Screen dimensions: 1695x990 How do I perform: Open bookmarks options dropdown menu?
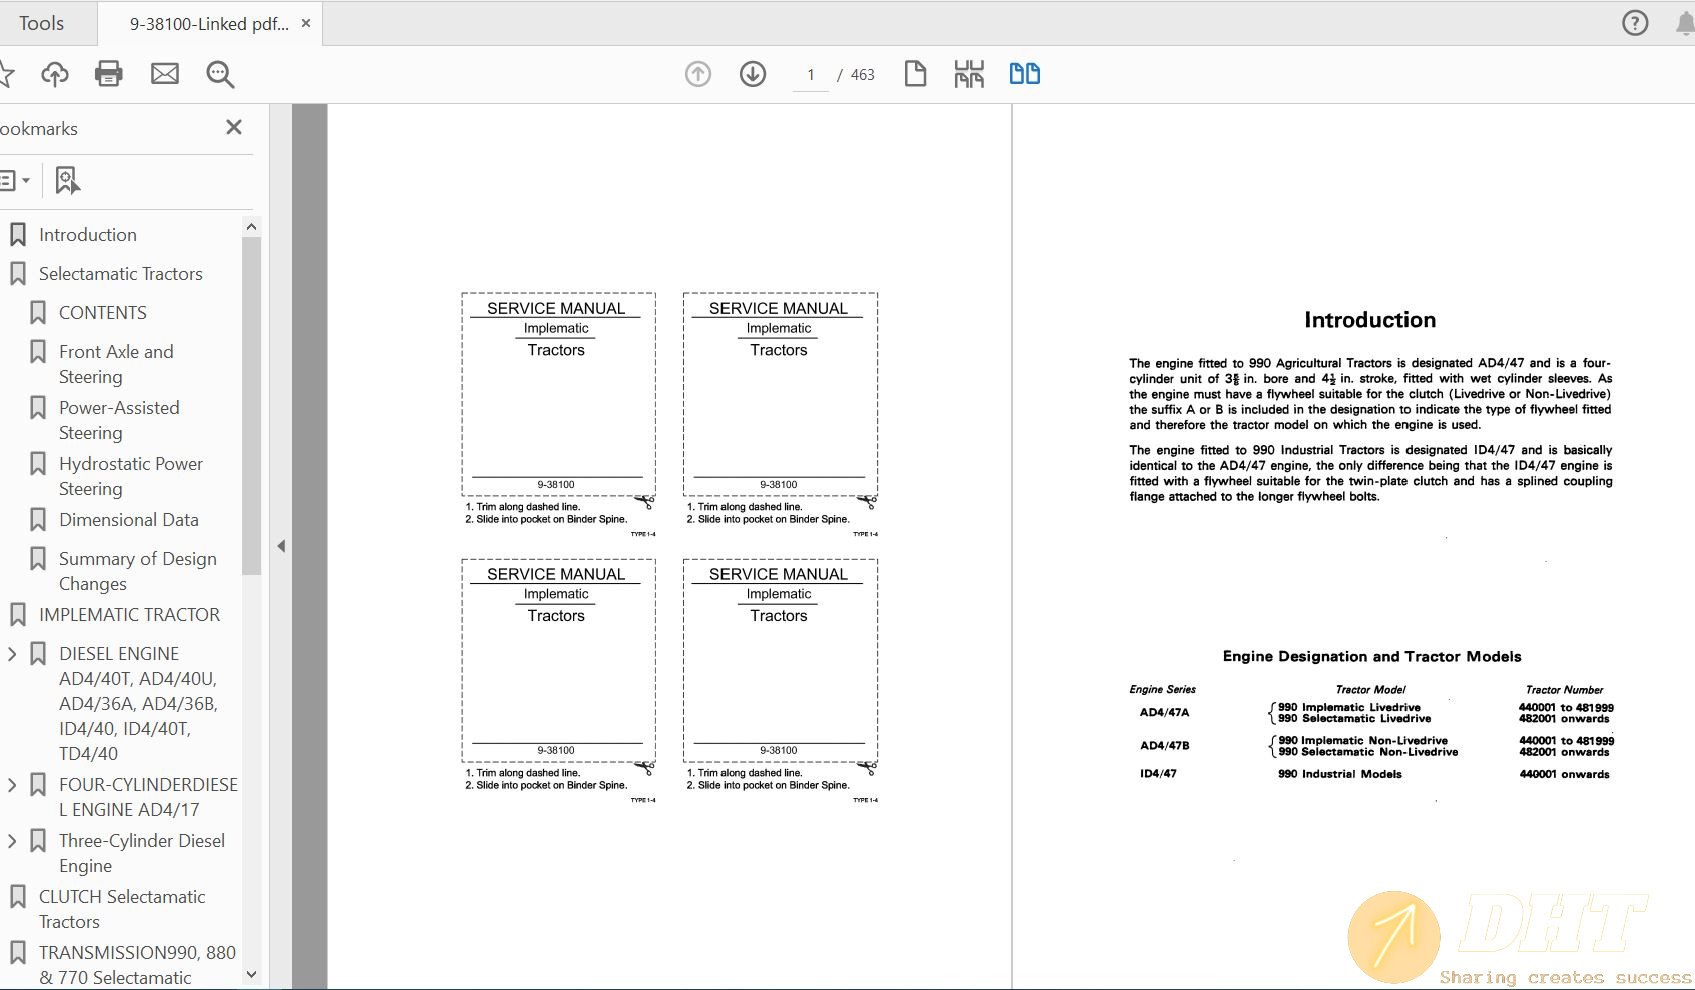point(14,181)
